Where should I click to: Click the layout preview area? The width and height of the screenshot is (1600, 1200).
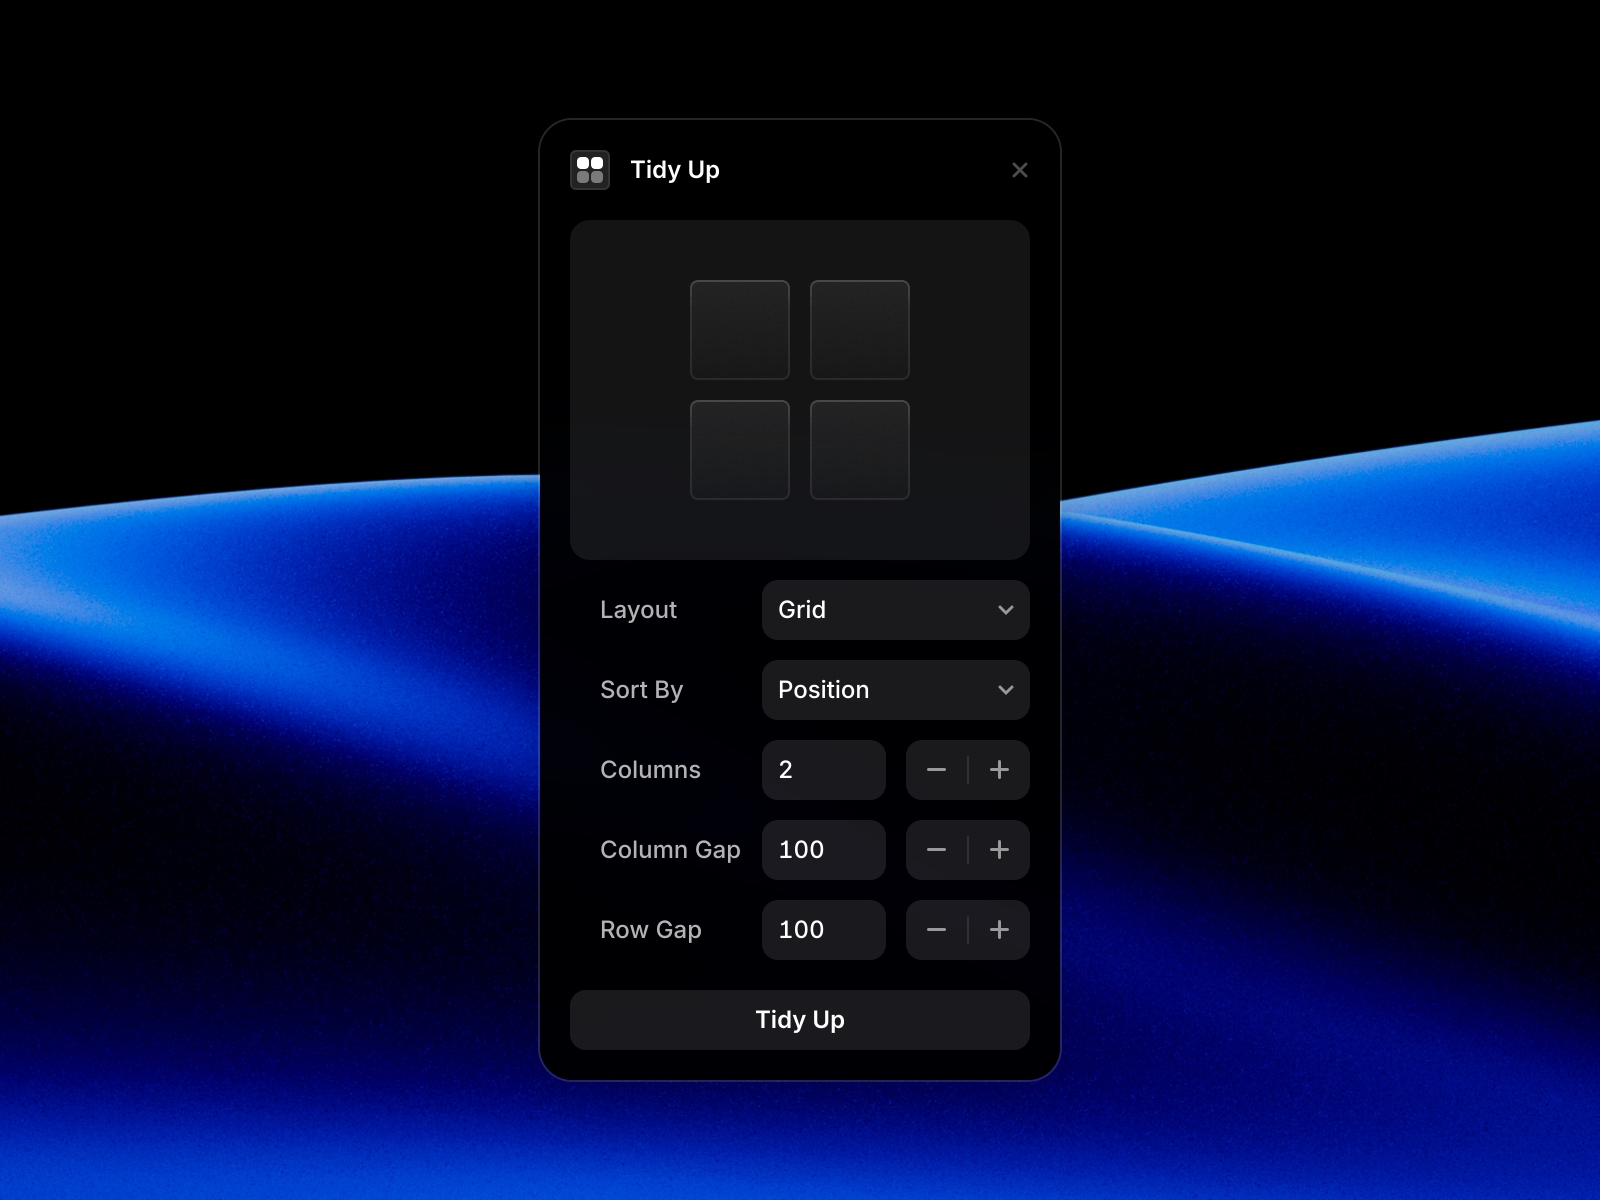click(800, 390)
